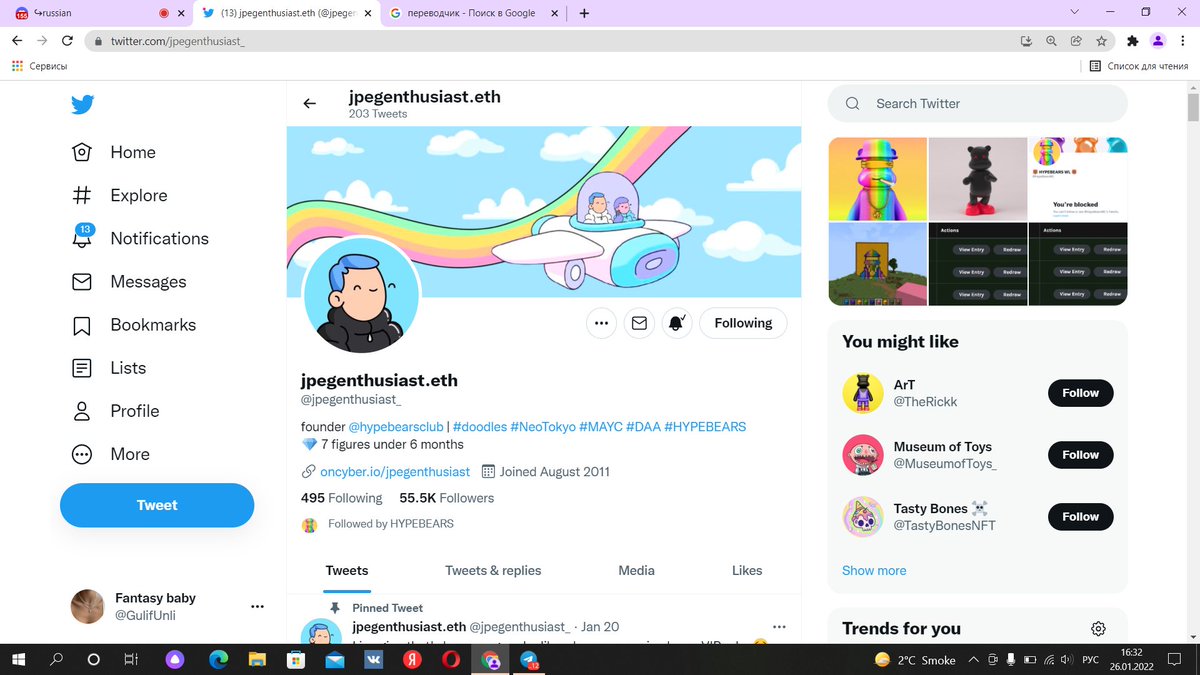This screenshot has width=1200, height=675.
Task: Open the More menu in sidebar
Action: click(x=110, y=453)
